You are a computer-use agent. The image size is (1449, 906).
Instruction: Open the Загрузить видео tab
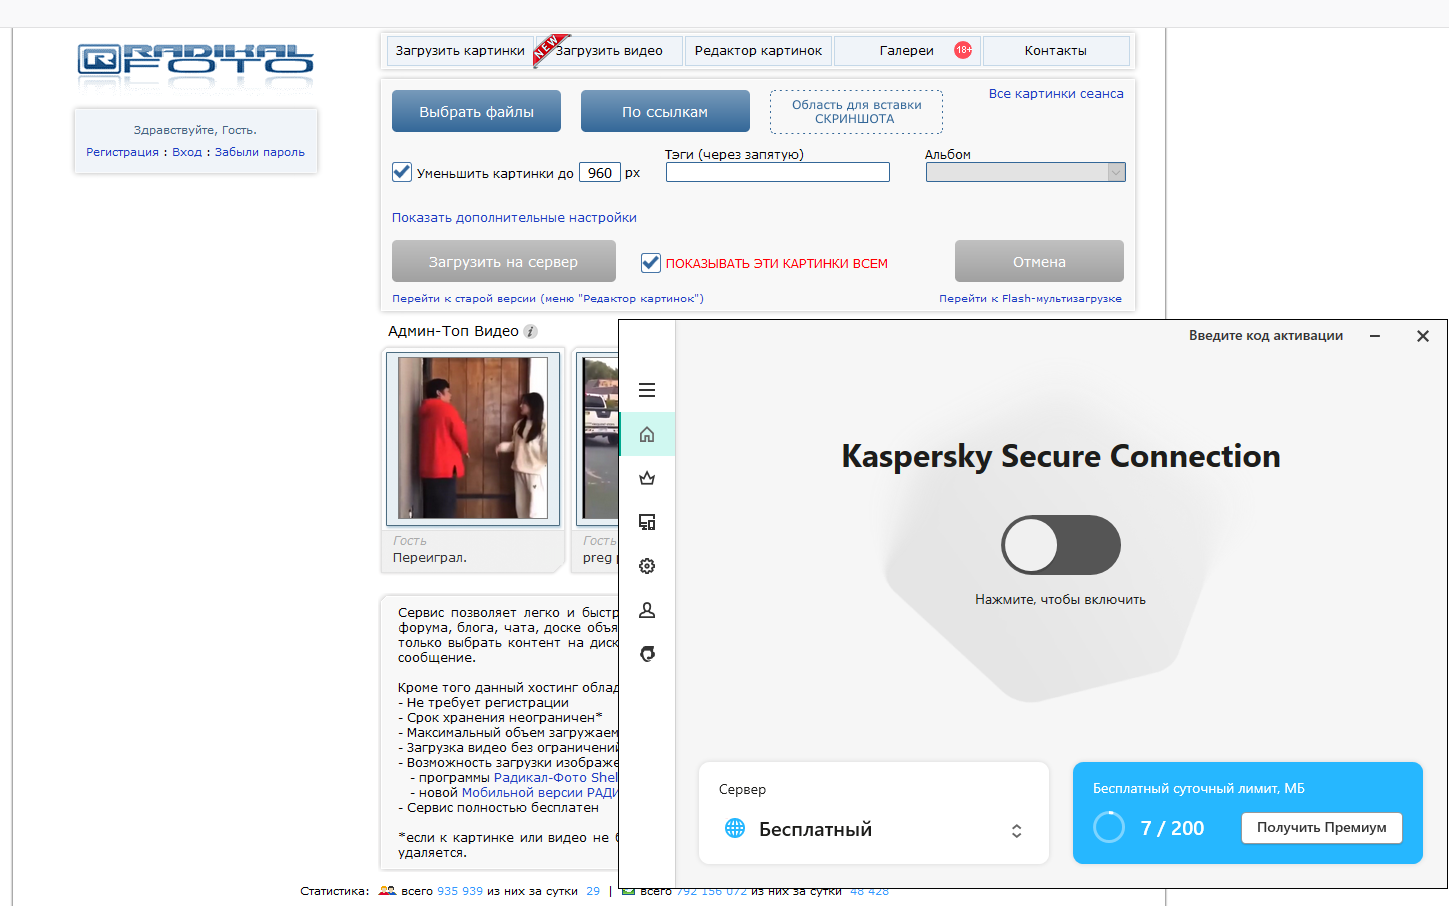click(609, 50)
